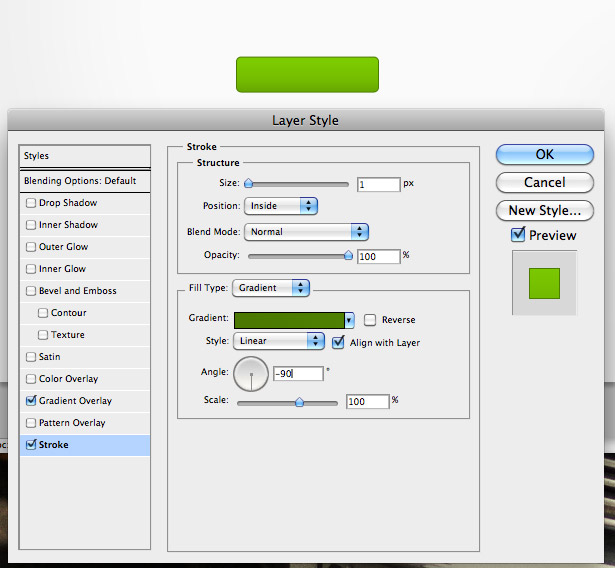The width and height of the screenshot is (615, 568).
Task: Select the Color Overlay label
Action: 68,379
